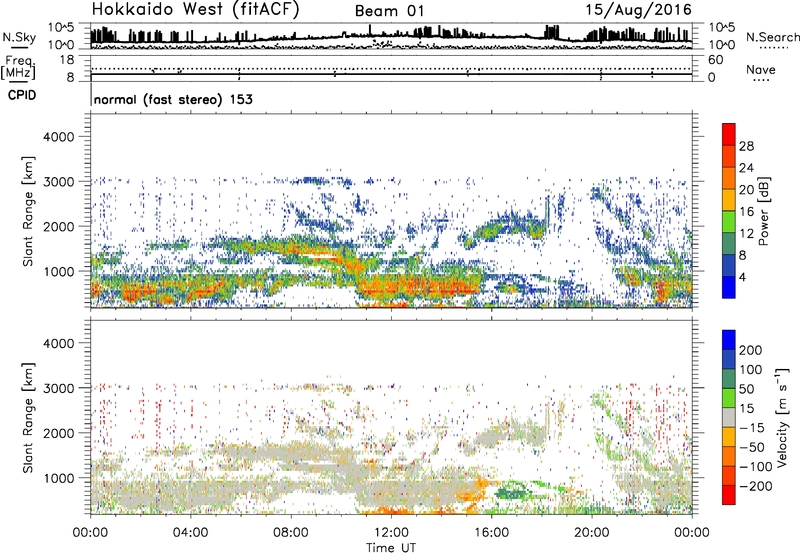The height and width of the screenshot is (554, 800).
Task: Click the 3000 km tick of the velocity panel
Action: coord(58,388)
